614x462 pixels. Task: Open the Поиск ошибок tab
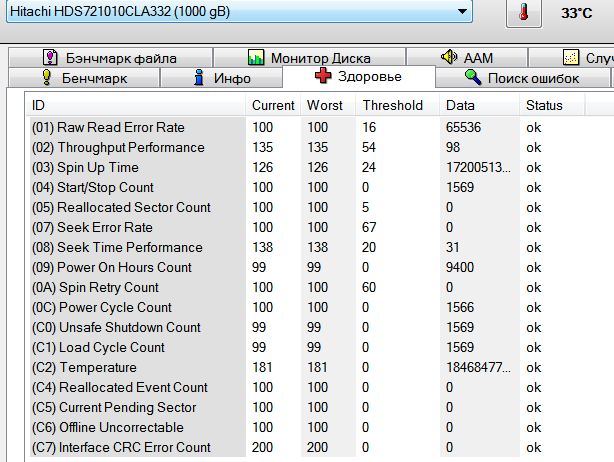[522, 78]
